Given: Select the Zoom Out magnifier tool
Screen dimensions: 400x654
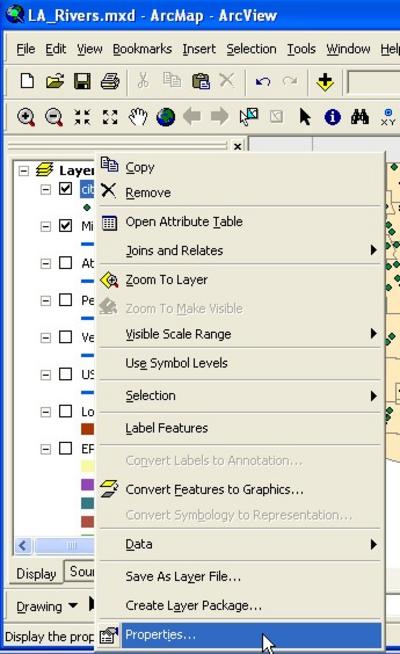Looking at the screenshot, I should click(54, 117).
